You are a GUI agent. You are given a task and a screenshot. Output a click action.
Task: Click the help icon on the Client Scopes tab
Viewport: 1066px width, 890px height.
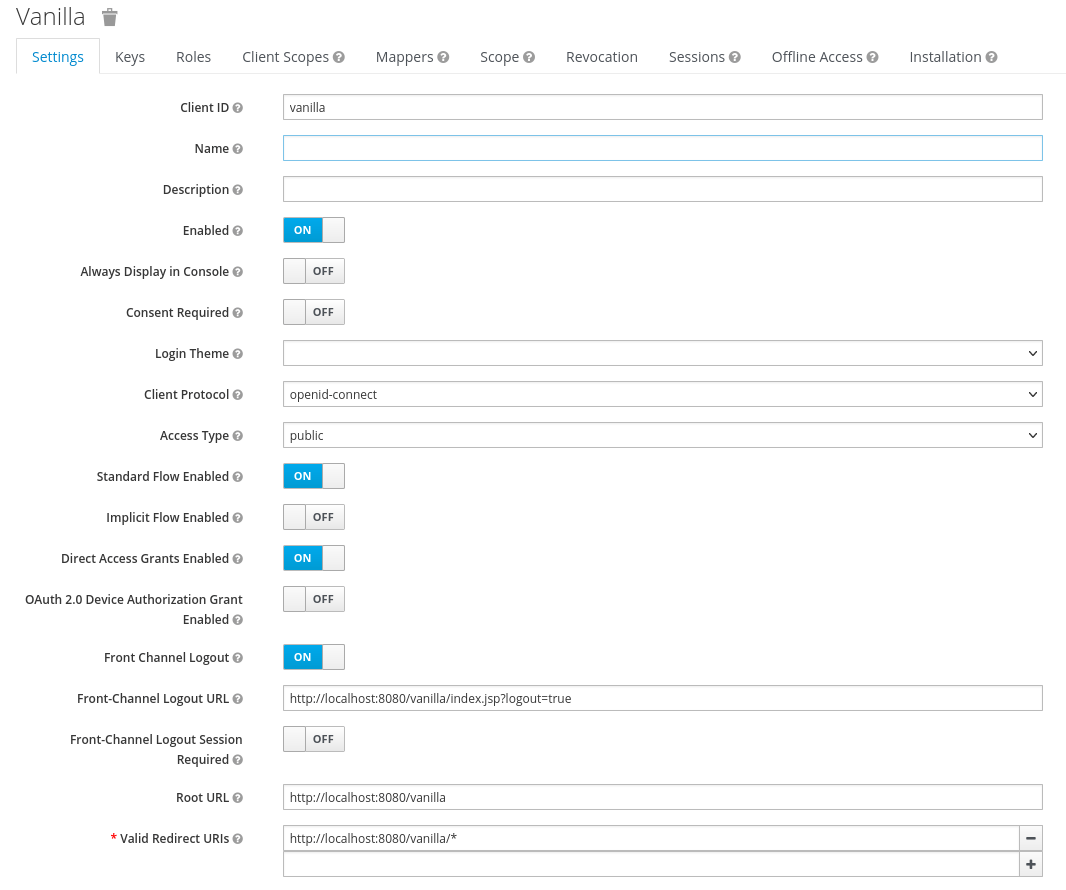[x=338, y=57]
